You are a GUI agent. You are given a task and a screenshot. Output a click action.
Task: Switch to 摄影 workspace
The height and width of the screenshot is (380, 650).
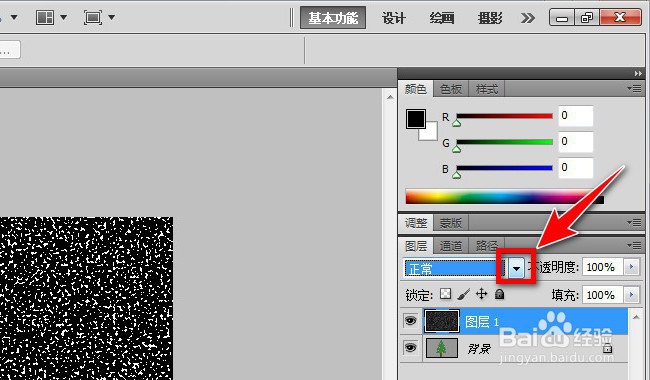pyautogui.click(x=490, y=18)
